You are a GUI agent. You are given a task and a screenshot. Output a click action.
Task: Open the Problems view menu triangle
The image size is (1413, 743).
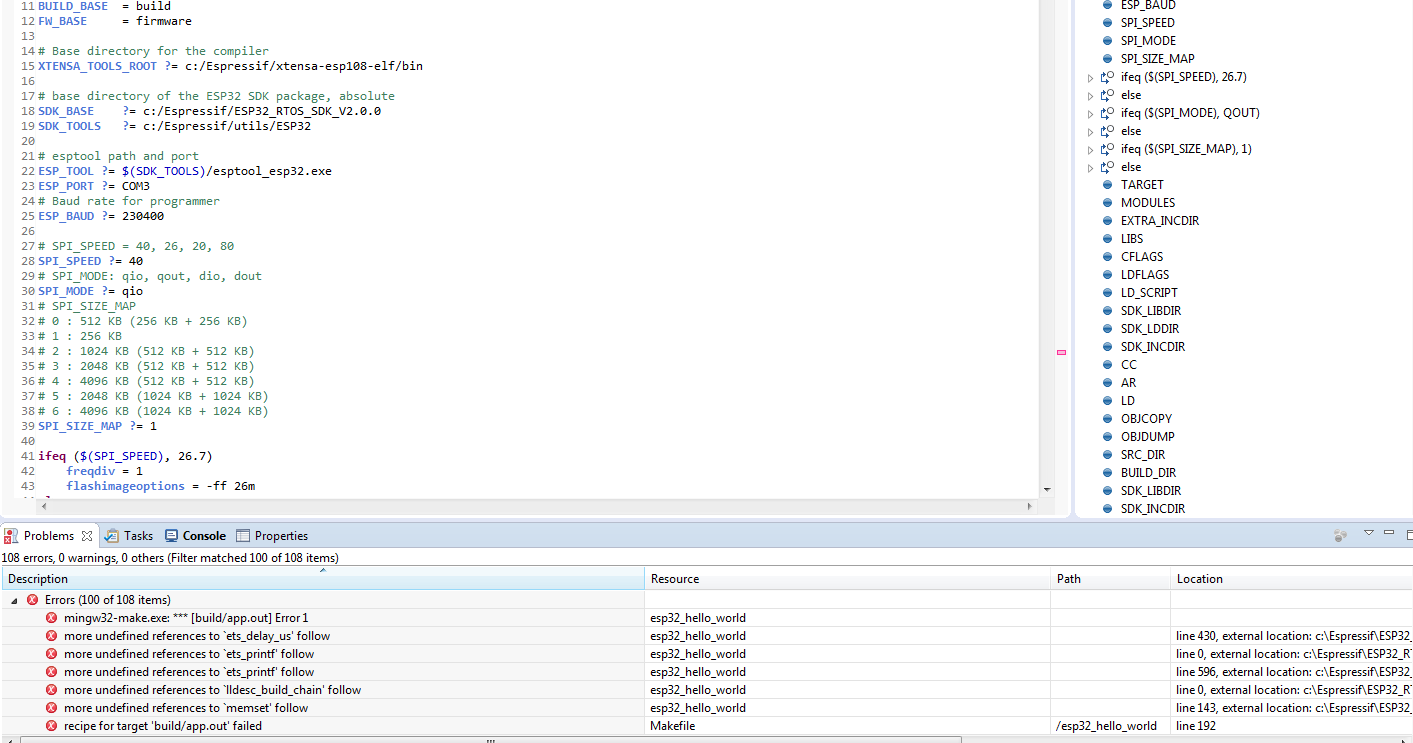pyautogui.click(x=1369, y=533)
